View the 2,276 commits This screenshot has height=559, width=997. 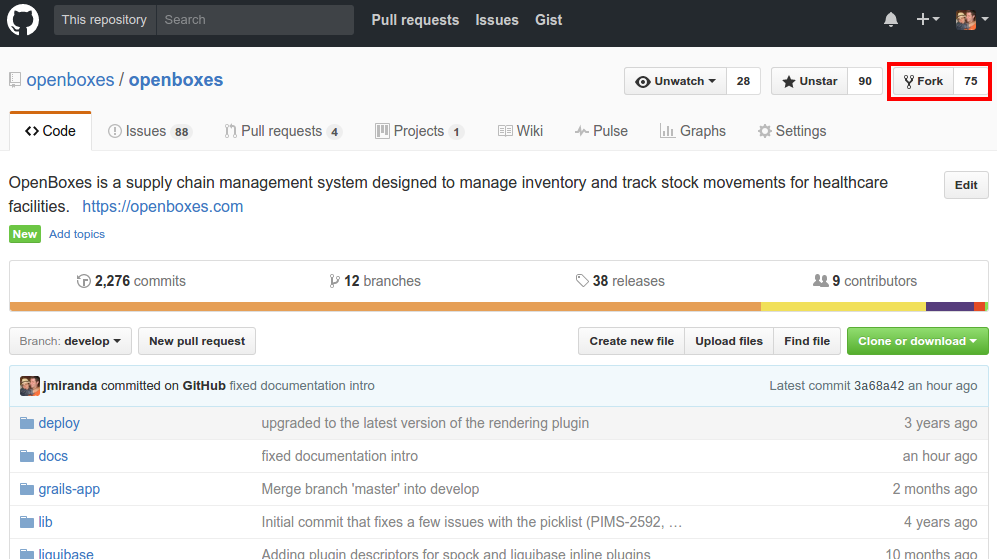[131, 281]
